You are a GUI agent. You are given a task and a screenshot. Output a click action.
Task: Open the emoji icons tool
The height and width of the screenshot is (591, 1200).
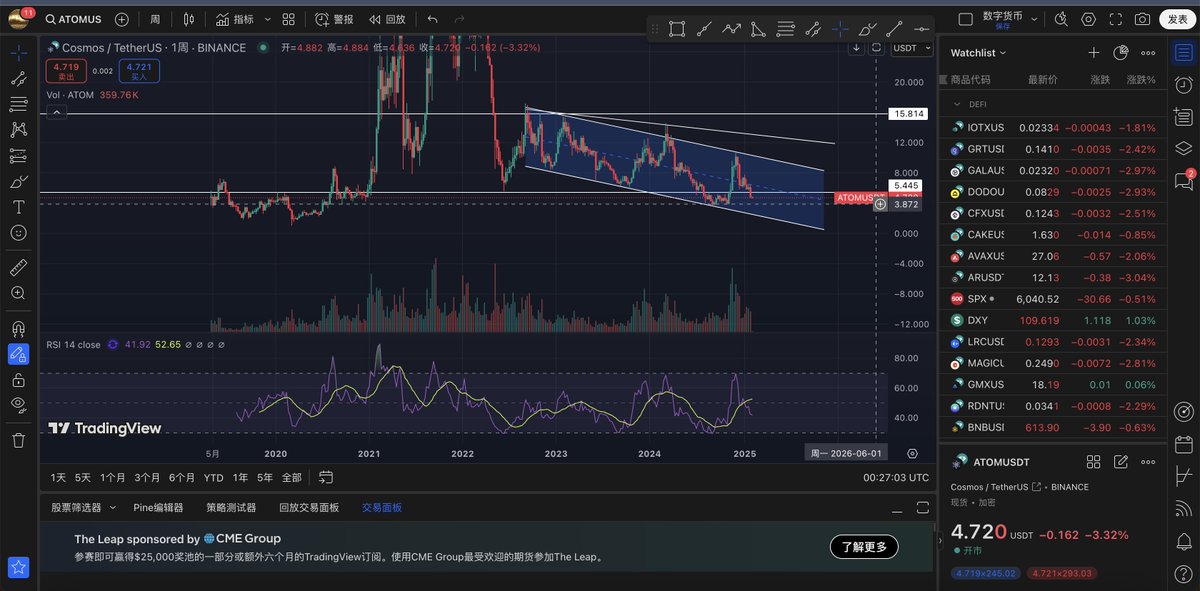(18, 232)
